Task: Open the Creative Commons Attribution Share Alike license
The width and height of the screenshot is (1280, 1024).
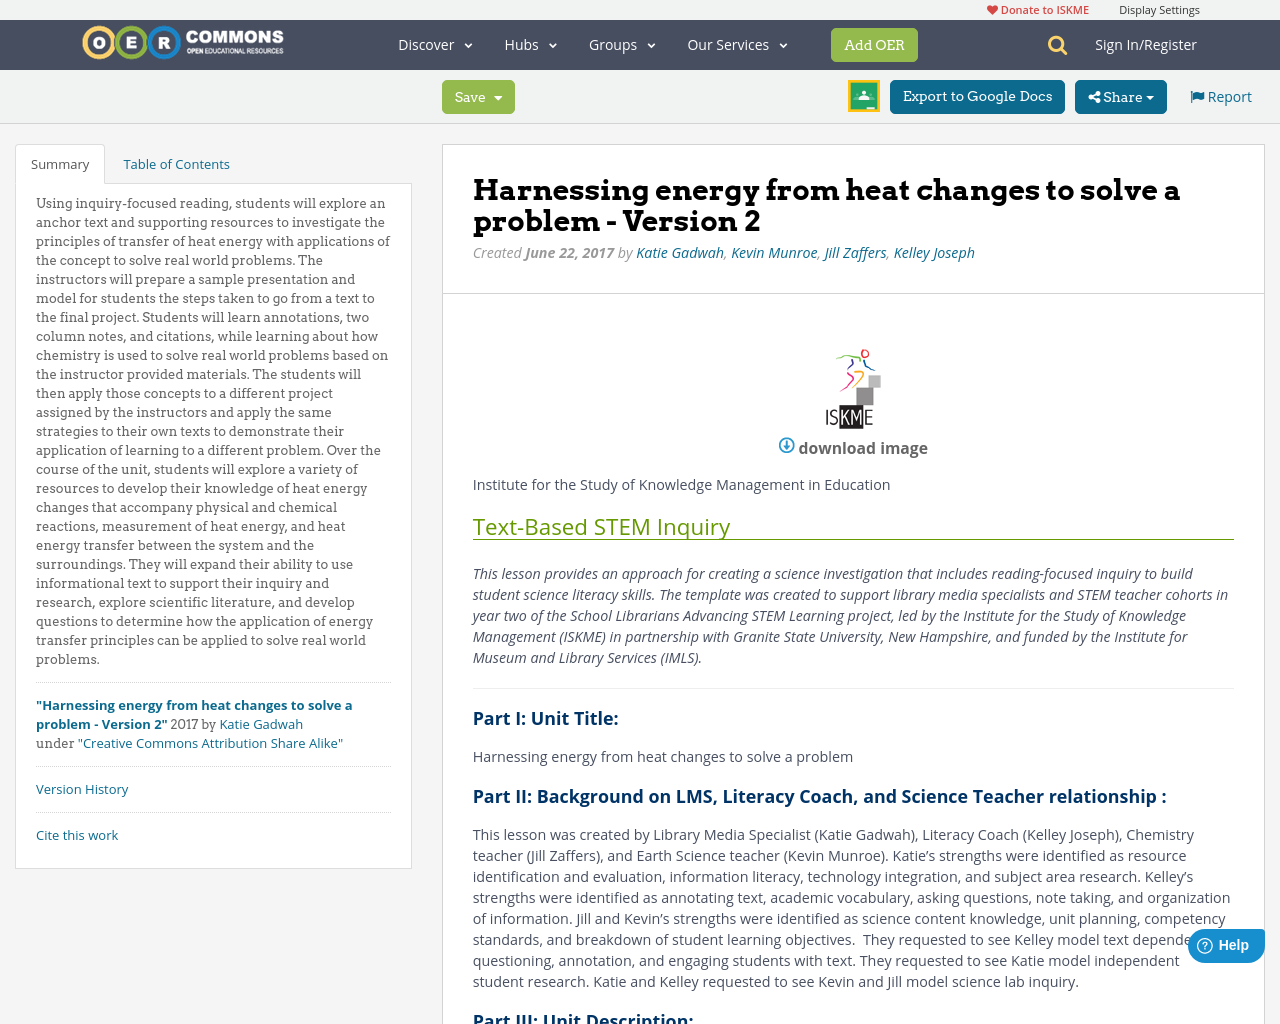Action: 212,741
